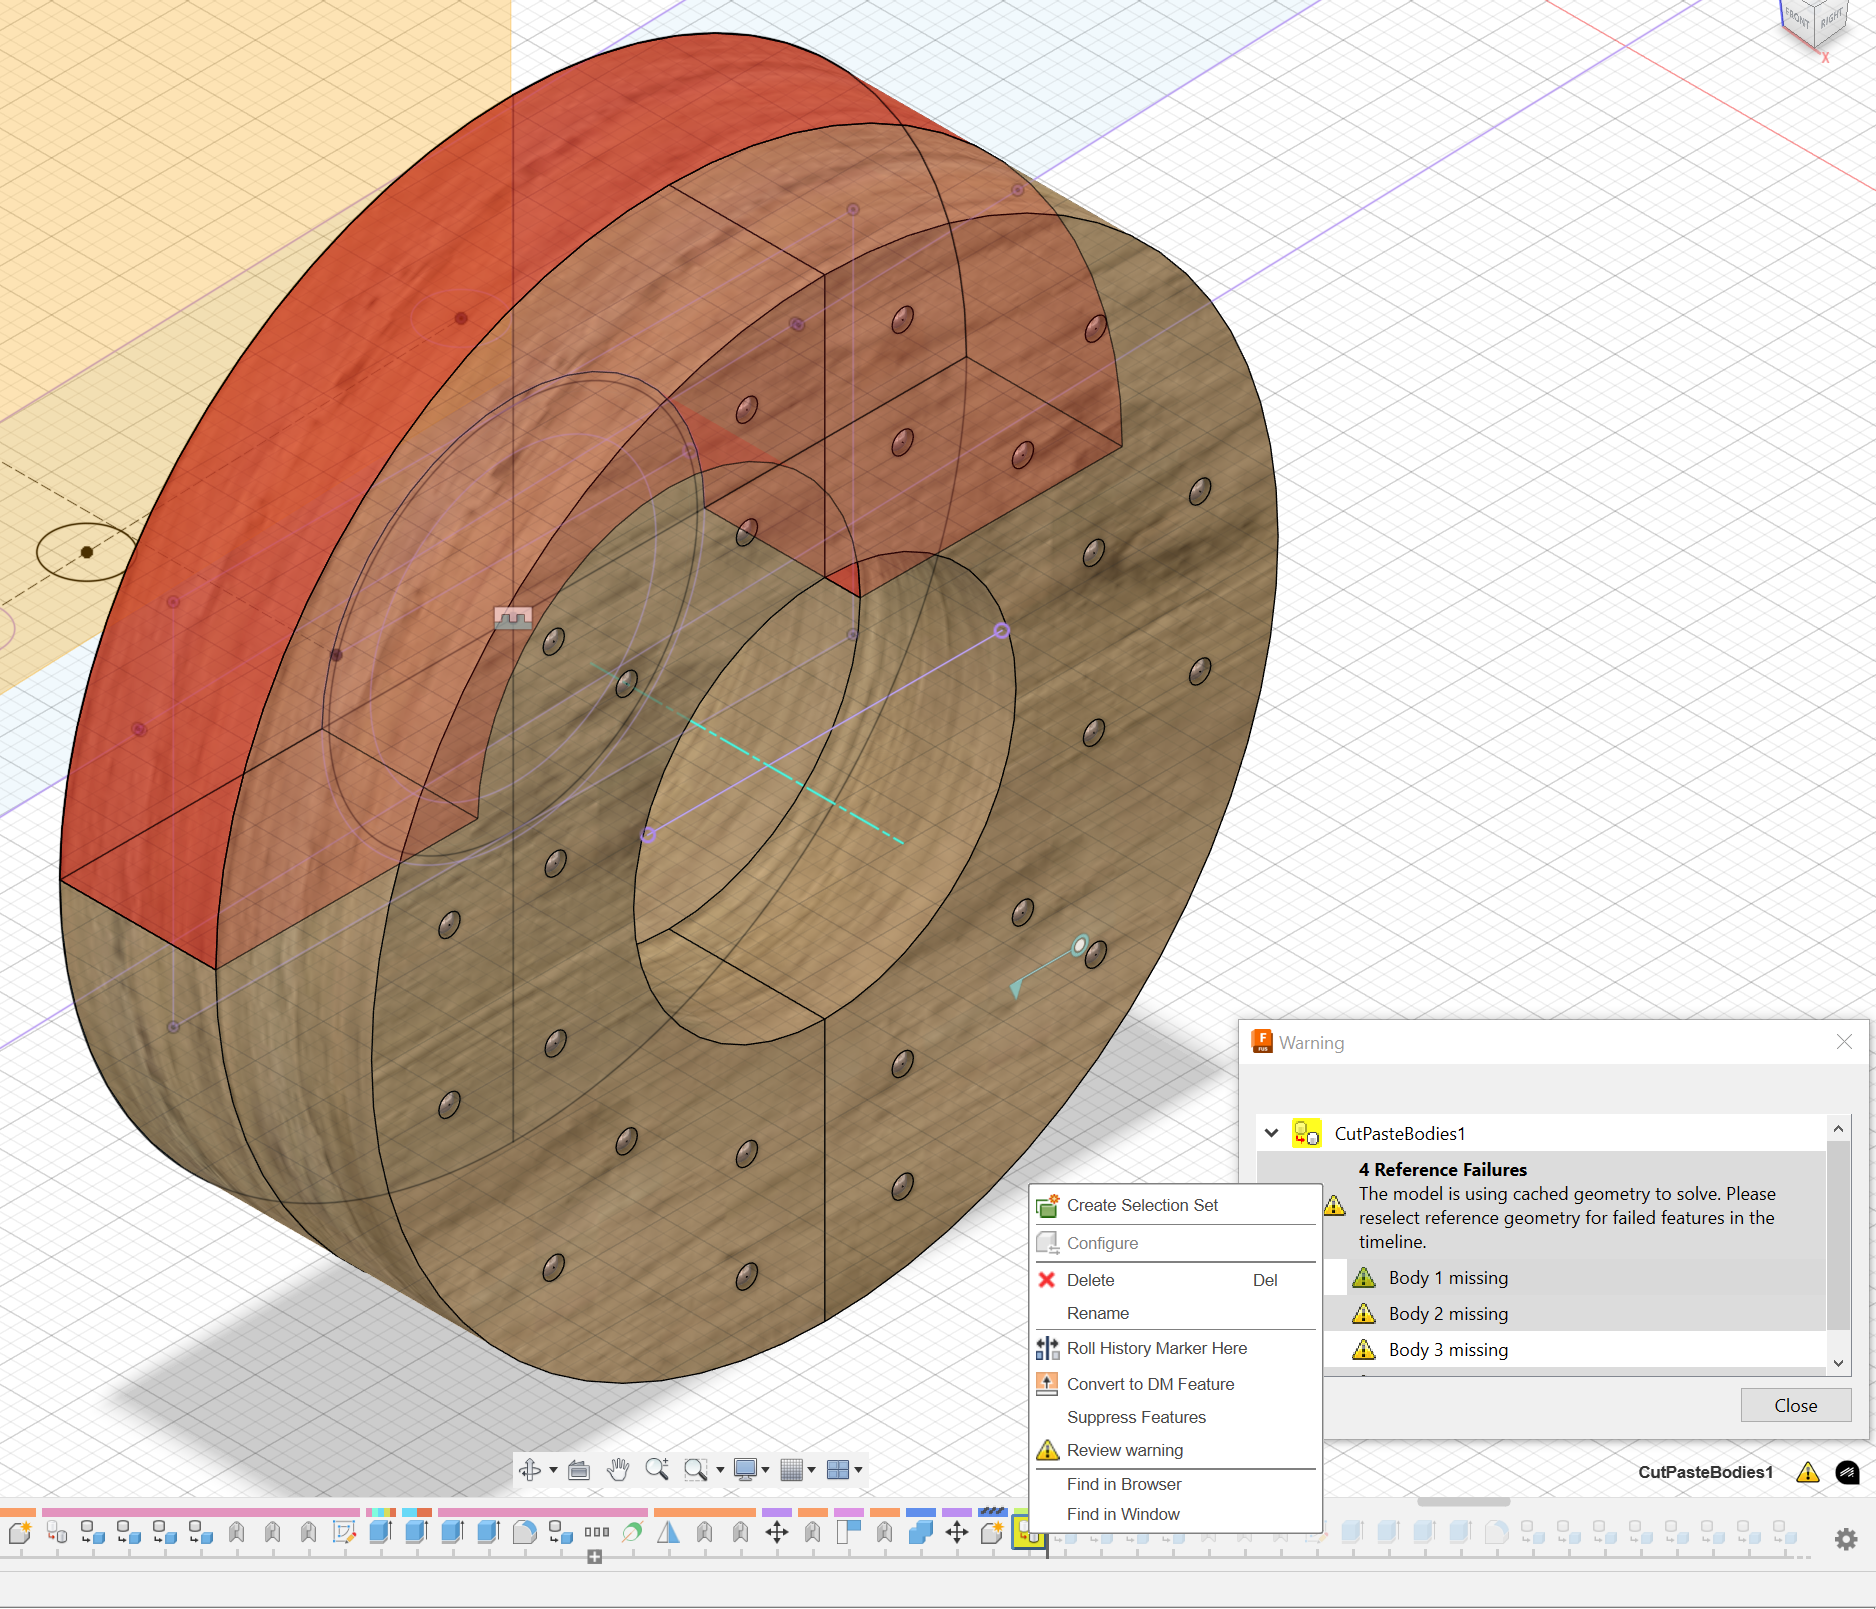
Task: Choose Roll History Marker Here
Action: [1156, 1348]
